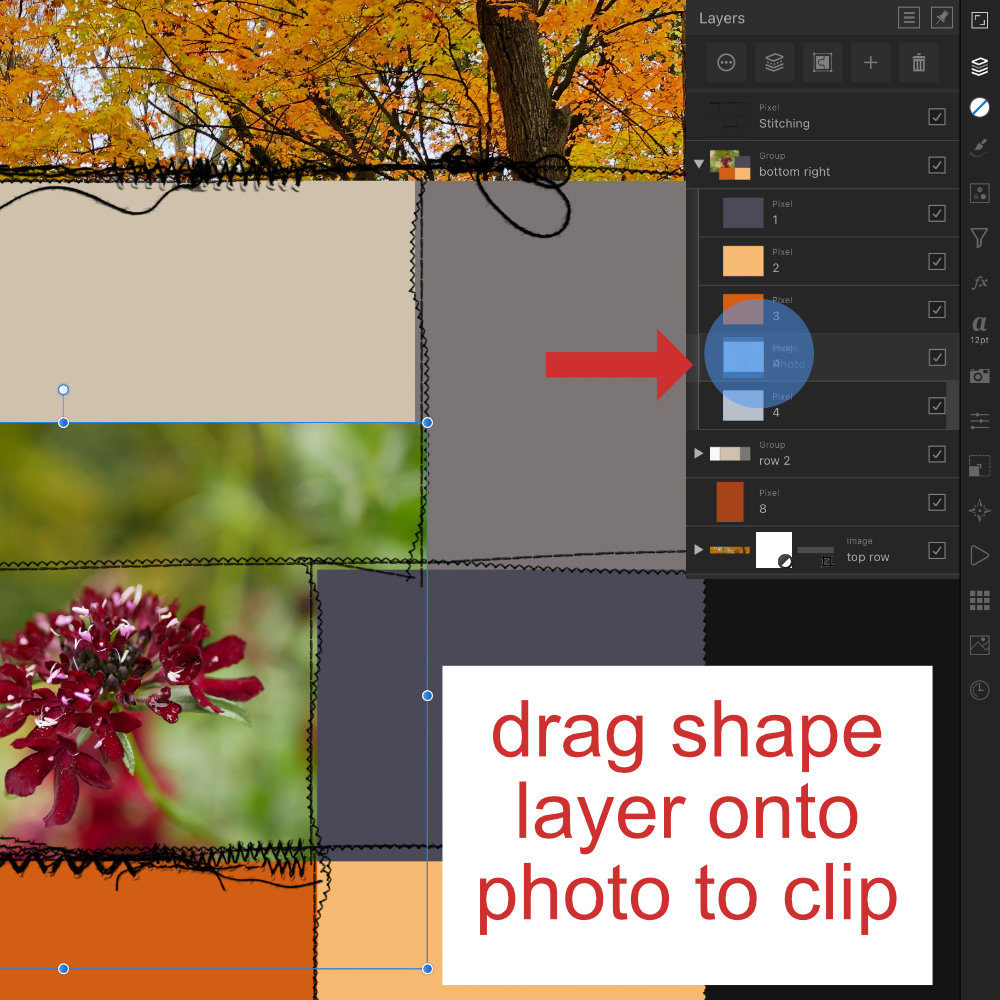Select the top row image layer name
This screenshot has width=1000, height=1000.
867,557
